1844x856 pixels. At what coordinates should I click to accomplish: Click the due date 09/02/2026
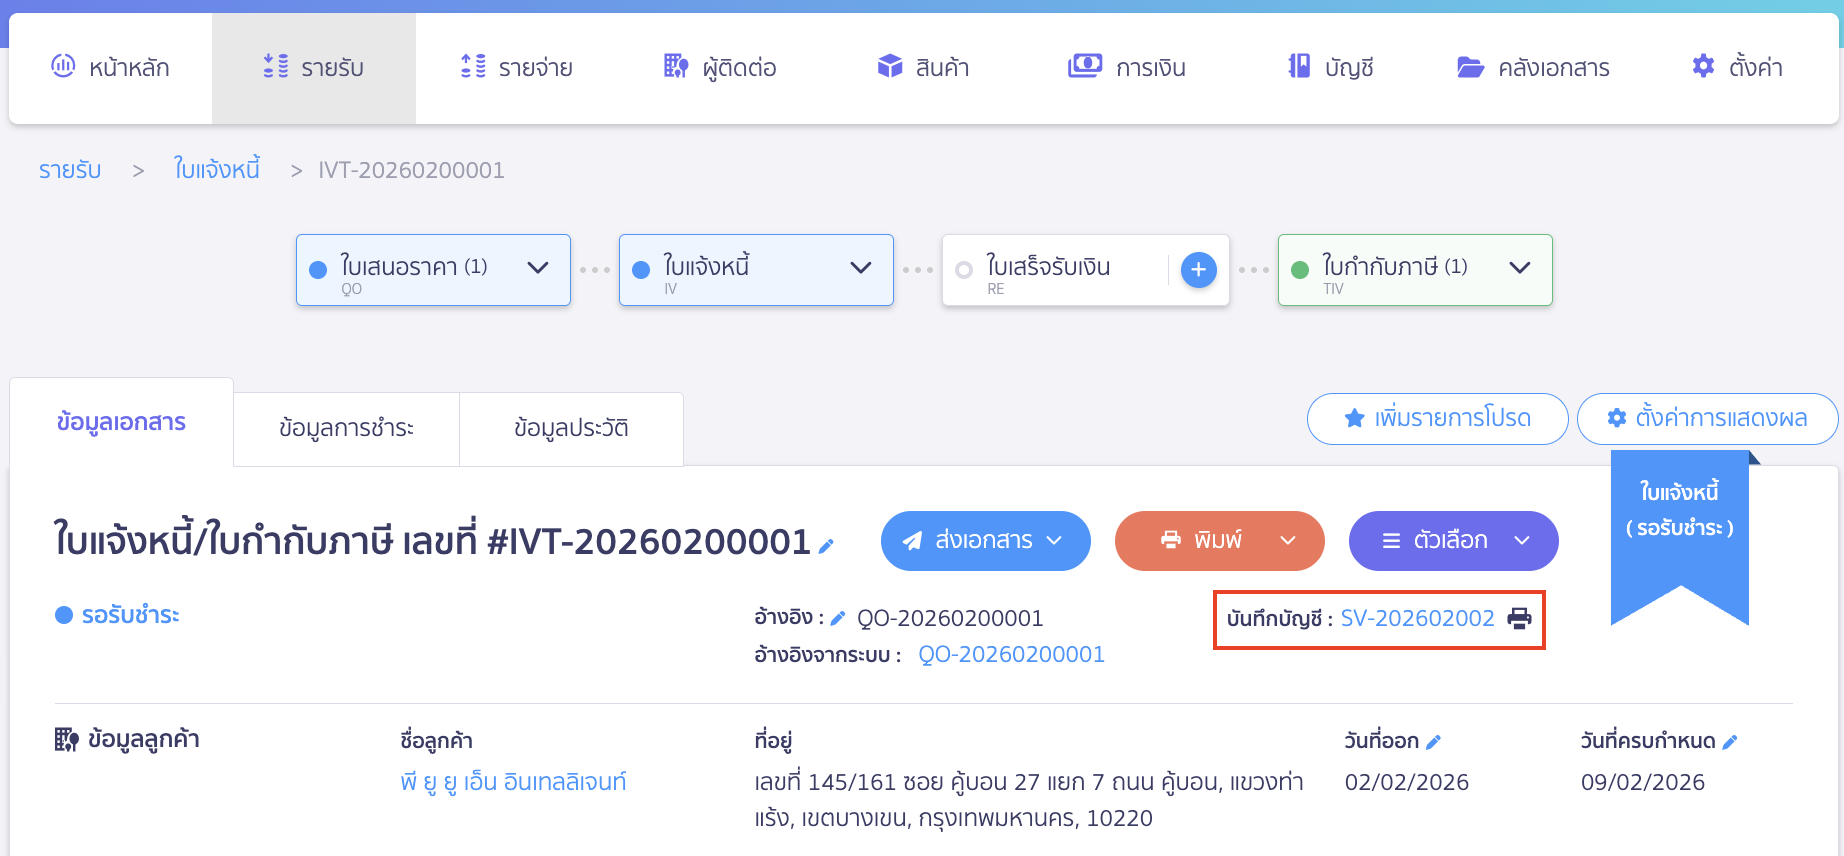tap(1642, 782)
